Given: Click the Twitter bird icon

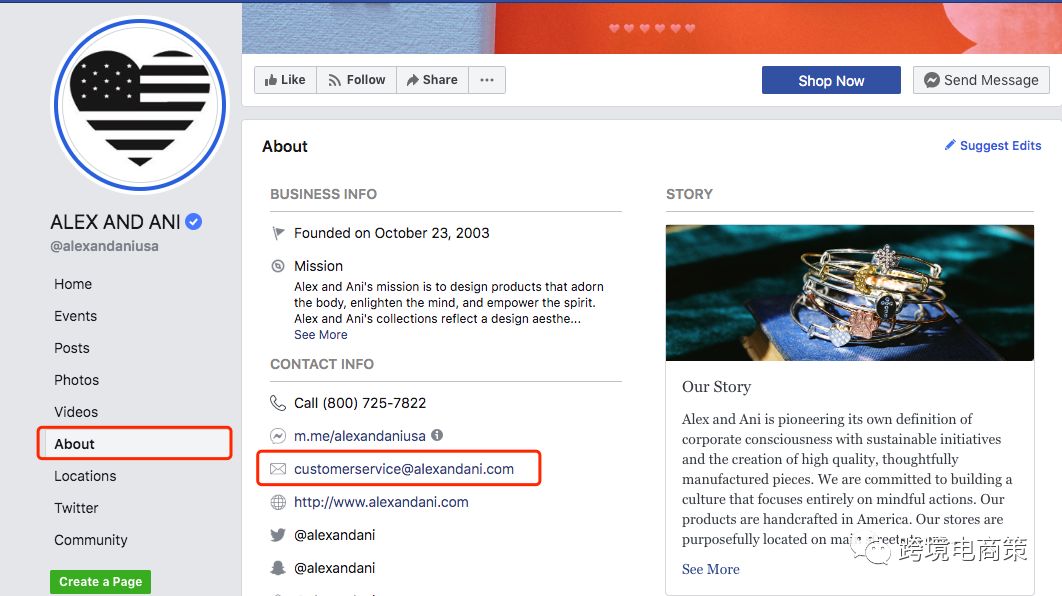Looking at the screenshot, I should [278, 535].
